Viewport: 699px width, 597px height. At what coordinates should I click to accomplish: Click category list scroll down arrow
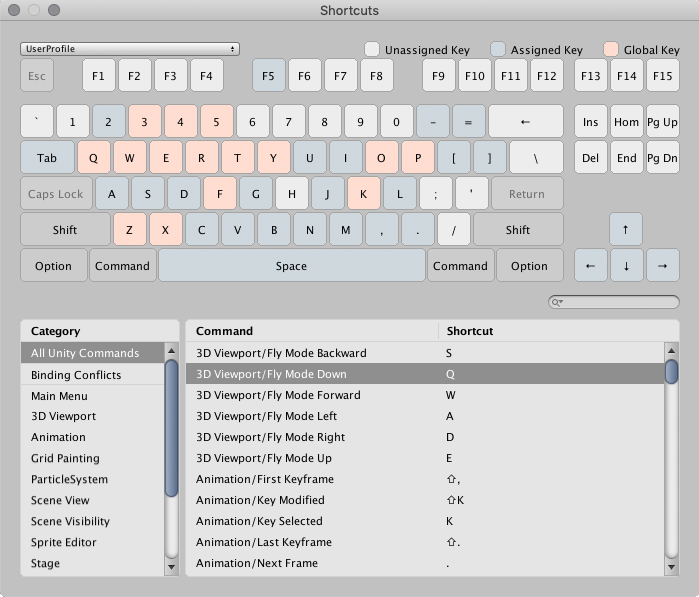tap(171, 567)
